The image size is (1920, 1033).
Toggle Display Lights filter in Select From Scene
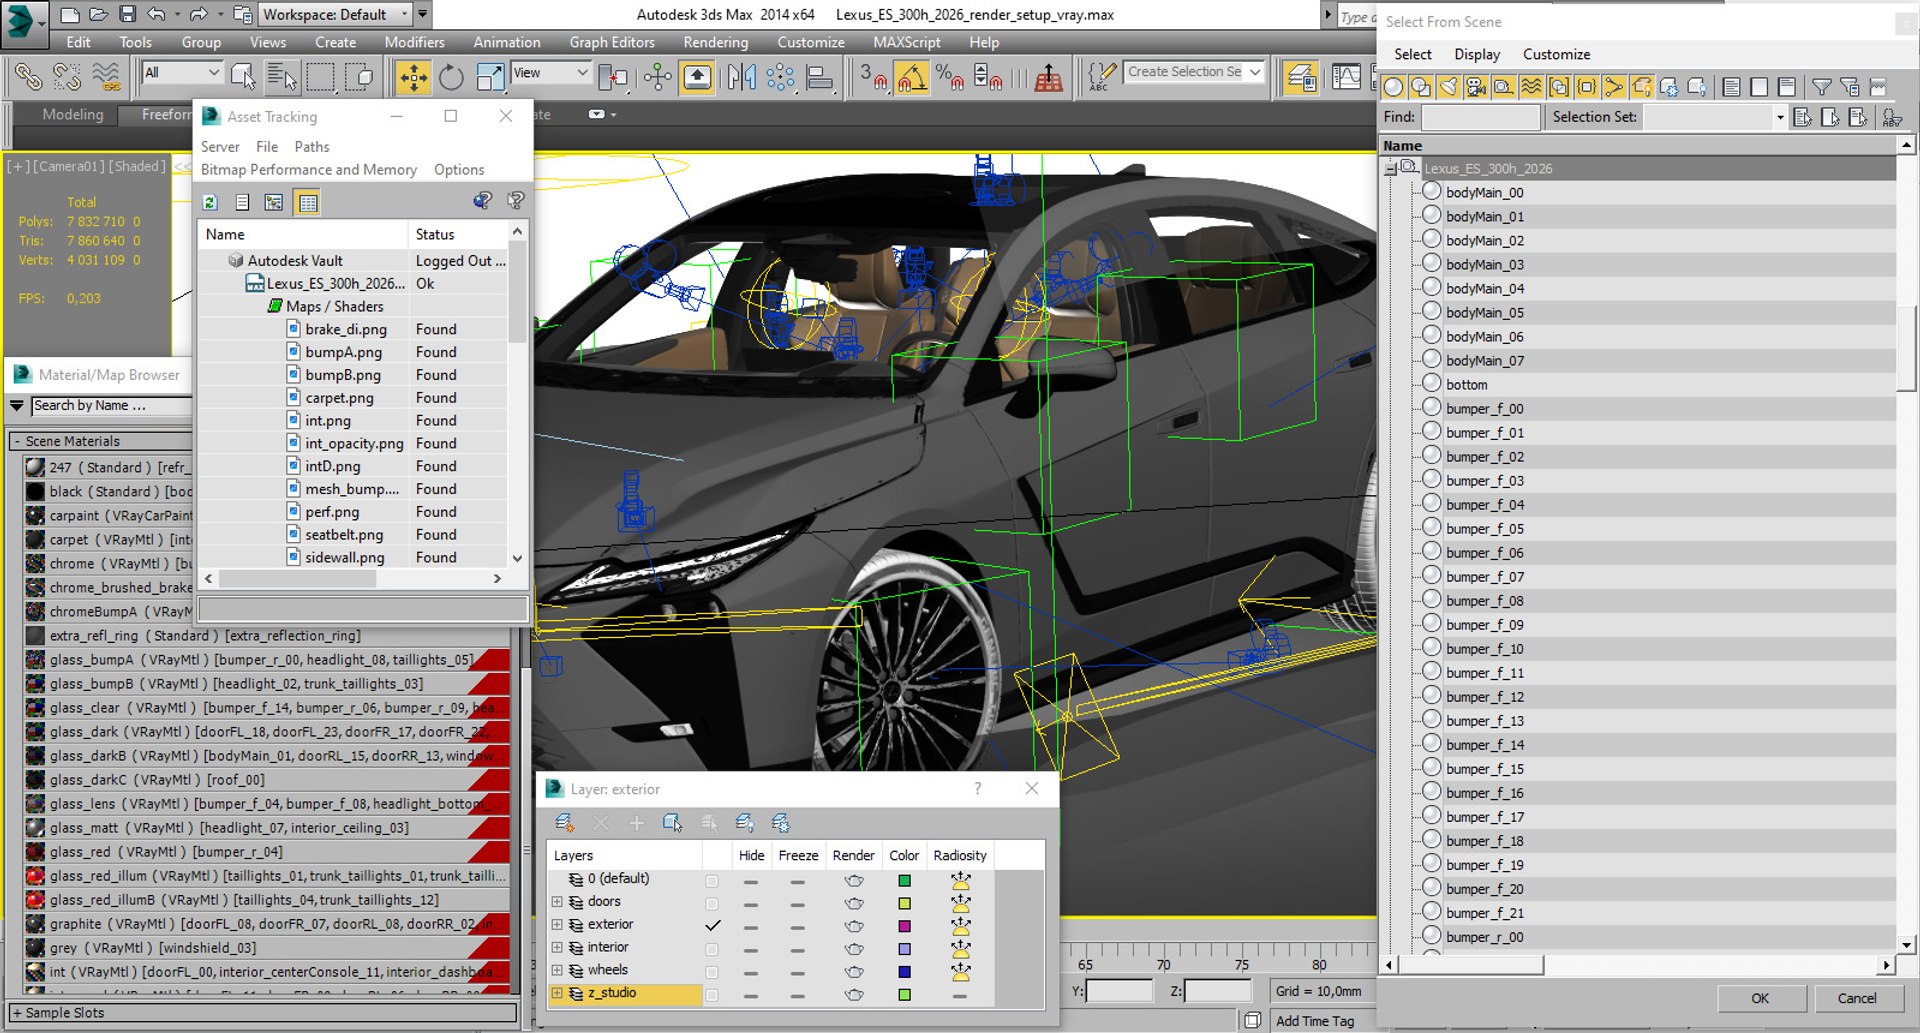(x=1448, y=87)
